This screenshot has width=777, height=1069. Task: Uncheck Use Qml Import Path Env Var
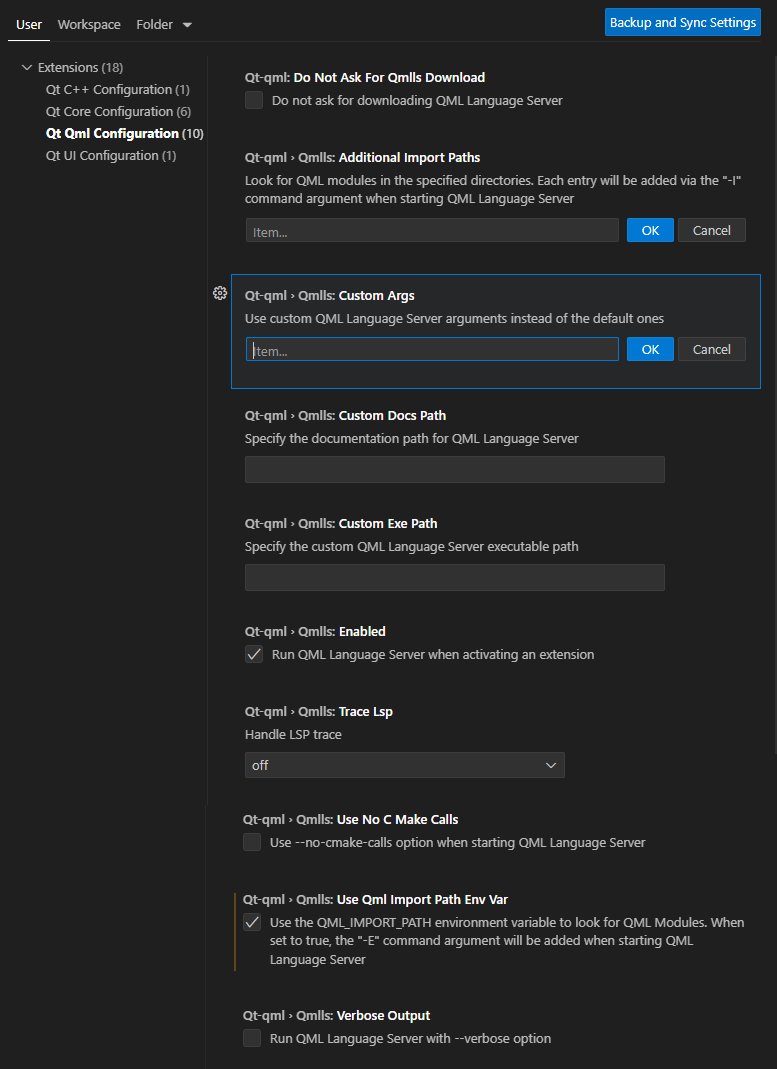click(x=252, y=921)
